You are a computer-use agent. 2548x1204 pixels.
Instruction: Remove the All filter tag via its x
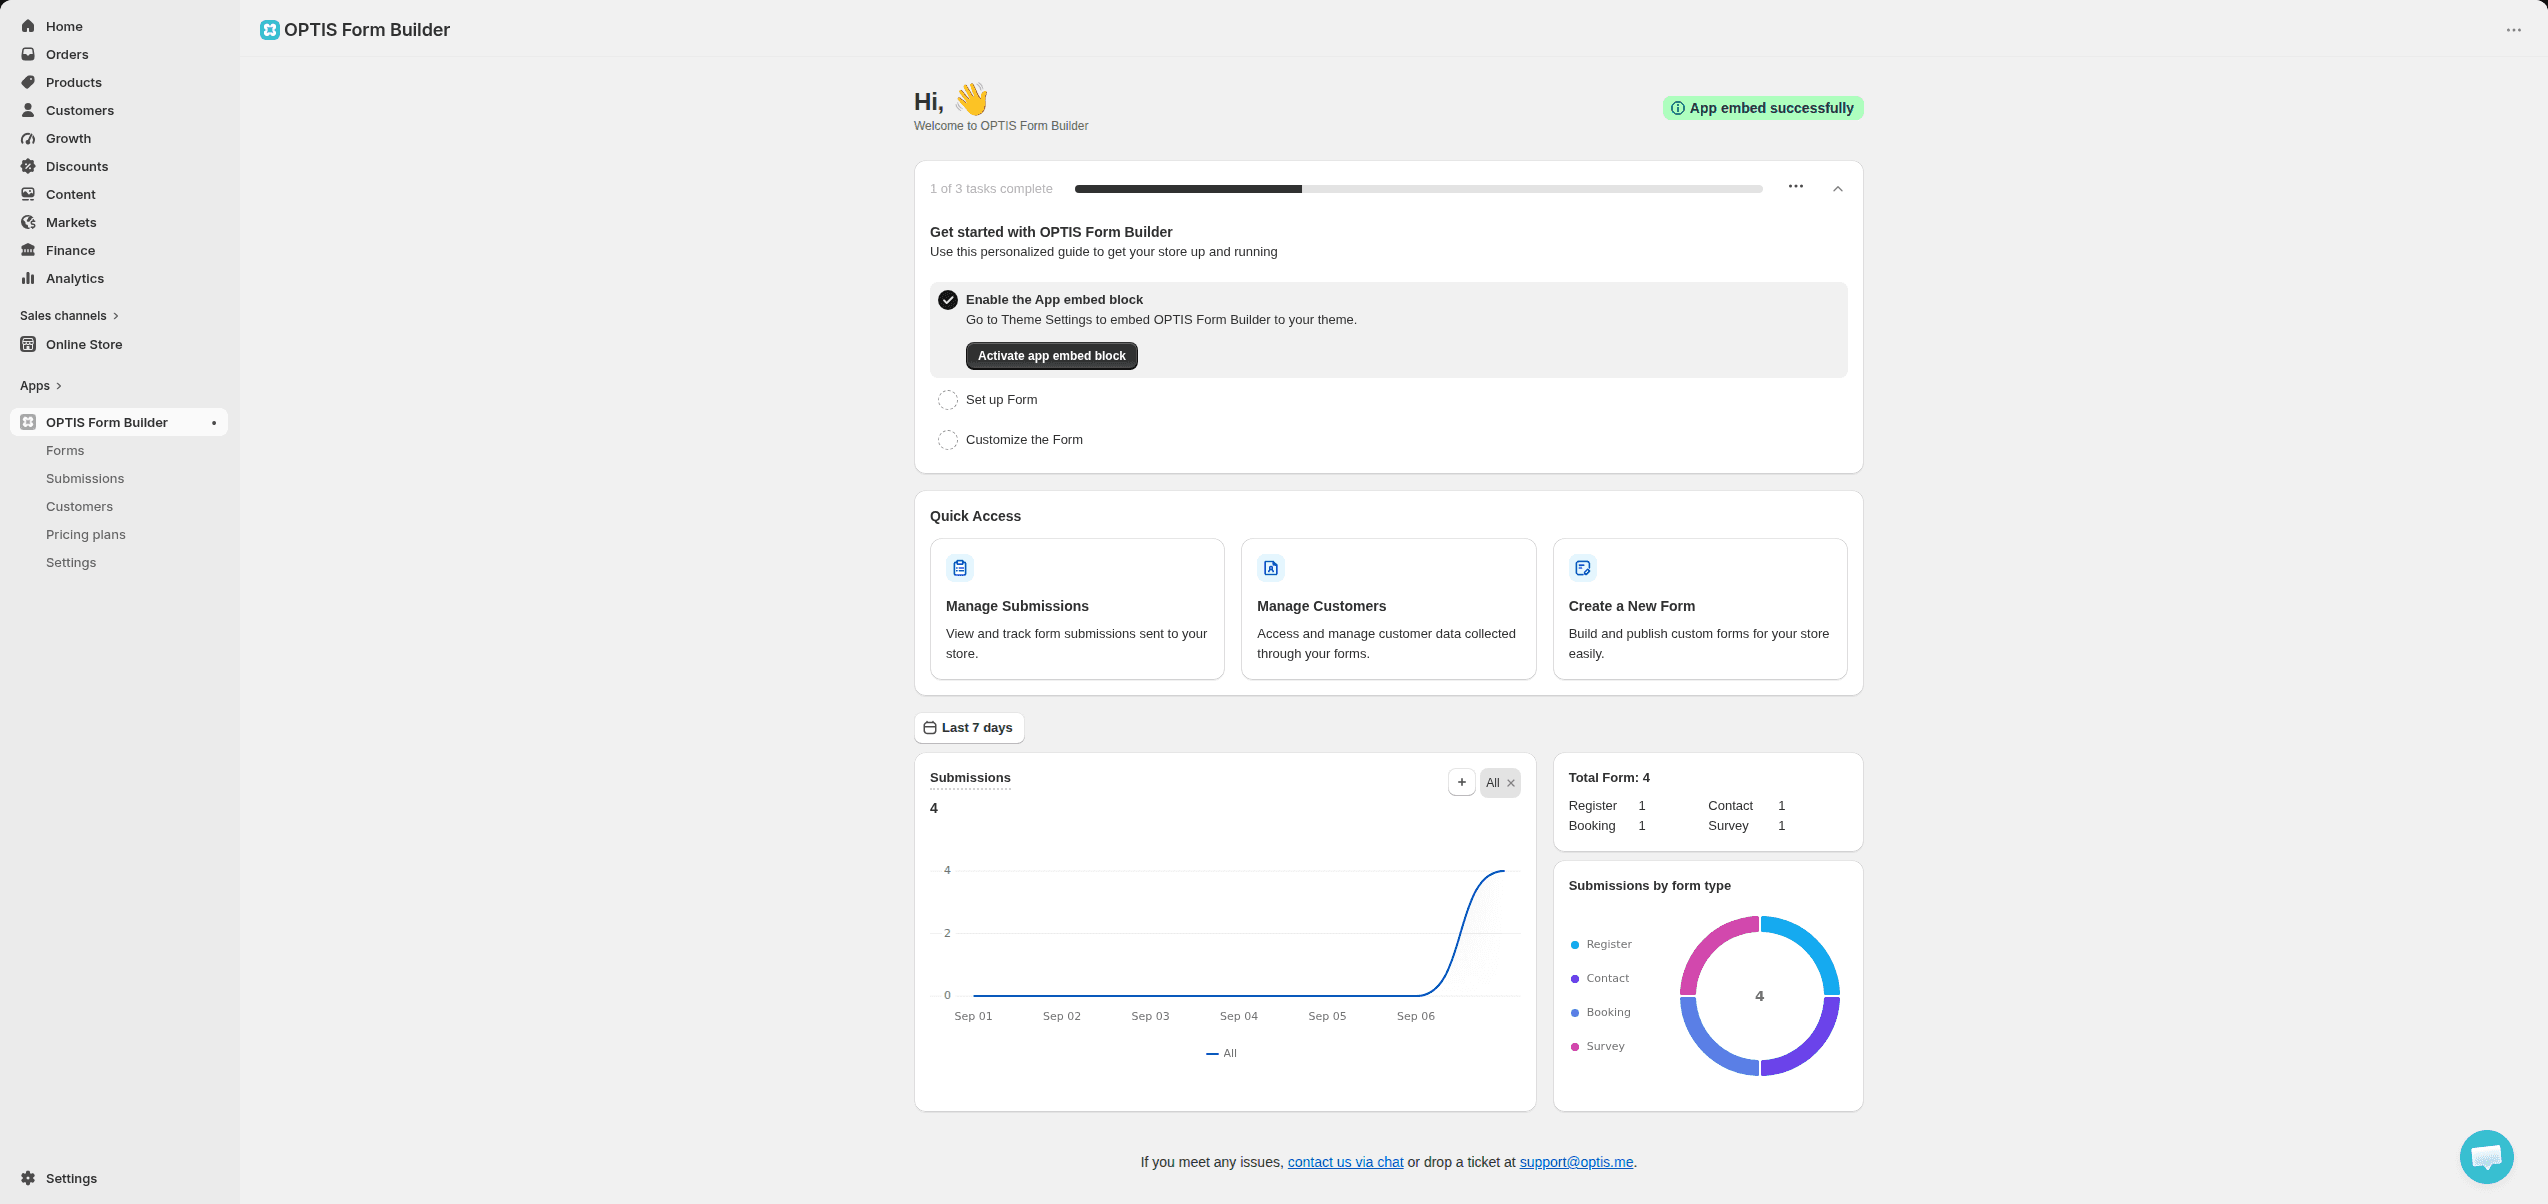[1511, 783]
